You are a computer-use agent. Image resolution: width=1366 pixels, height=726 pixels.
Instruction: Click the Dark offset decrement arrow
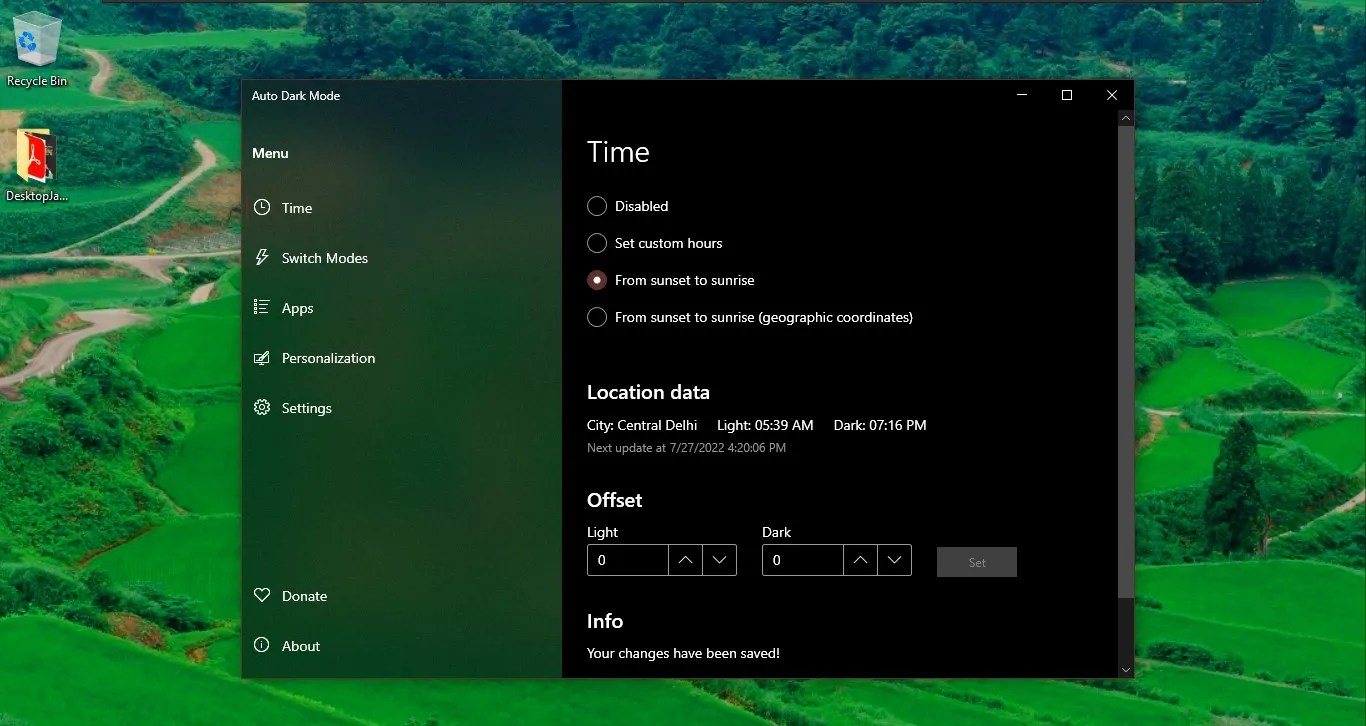pyautogui.click(x=895, y=560)
